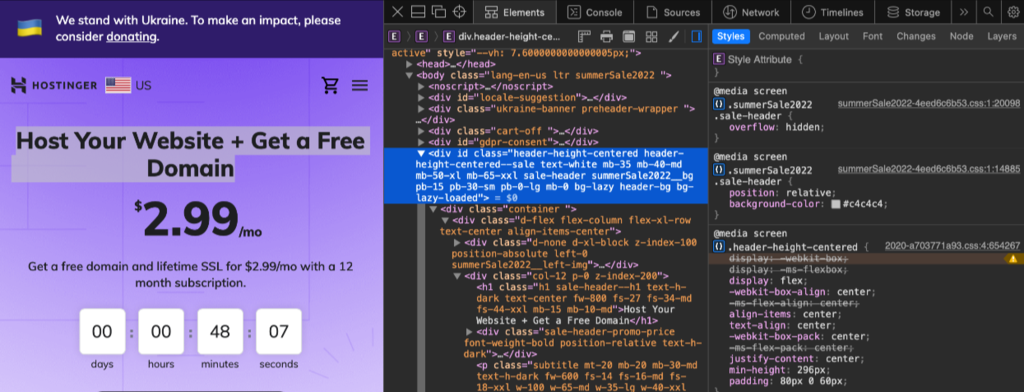Click the #c4c4c4 background color swatch

(x=835, y=204)
